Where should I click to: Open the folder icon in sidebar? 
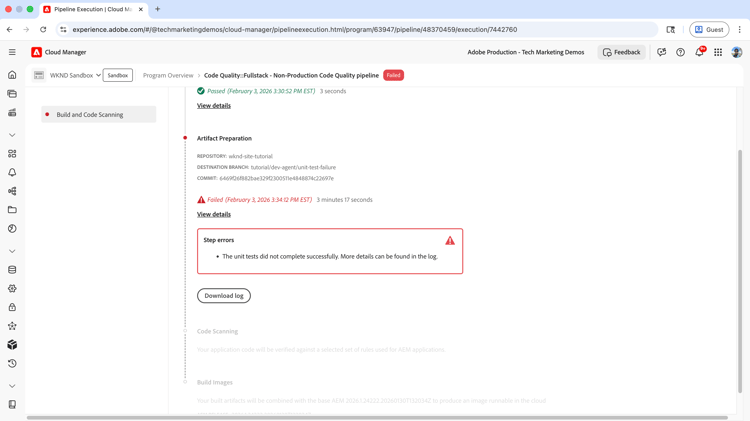click(12, 210)
